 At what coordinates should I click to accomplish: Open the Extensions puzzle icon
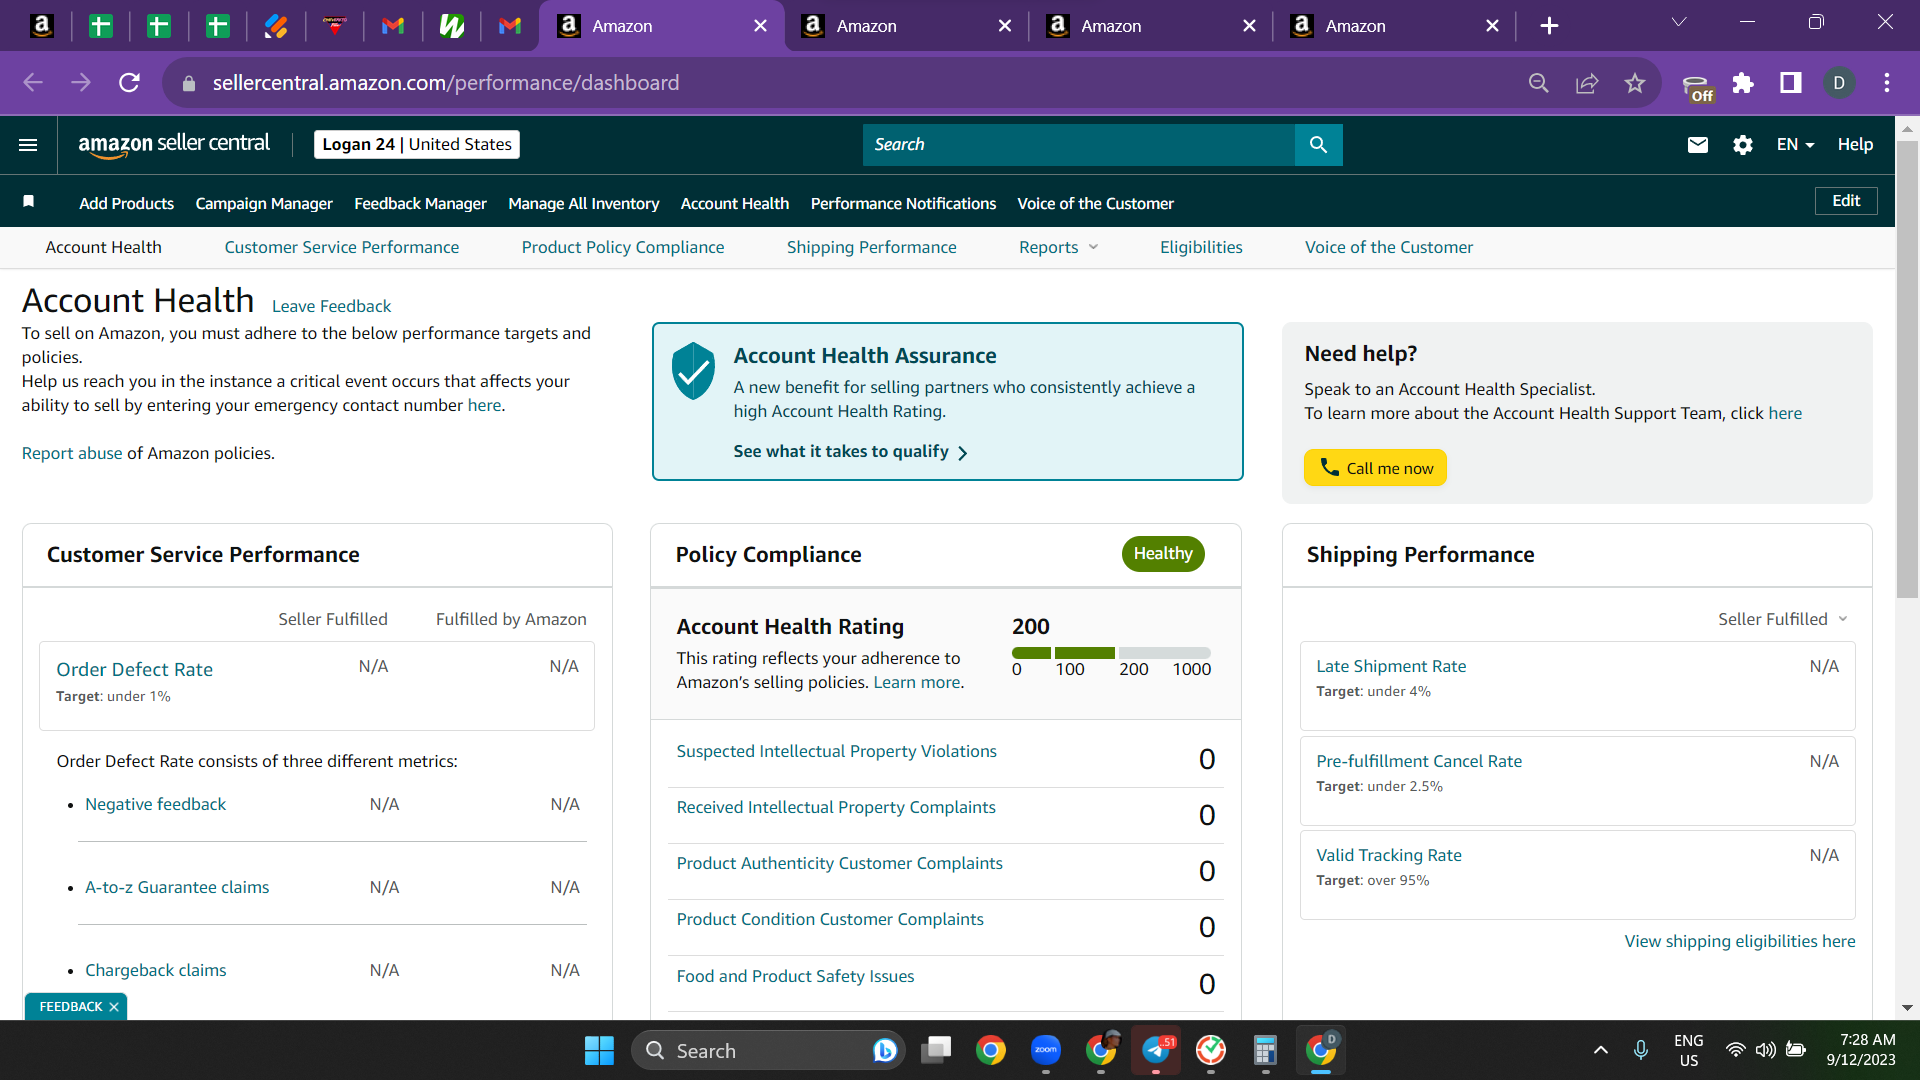click(1743, 83)
